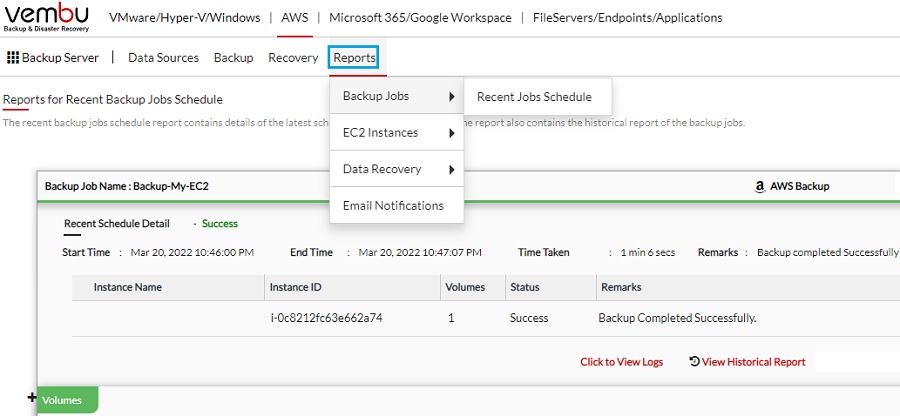Click to View Logs link
This screenshot has width=900, height=416.
pyautogui.click(x=621, y=361)
